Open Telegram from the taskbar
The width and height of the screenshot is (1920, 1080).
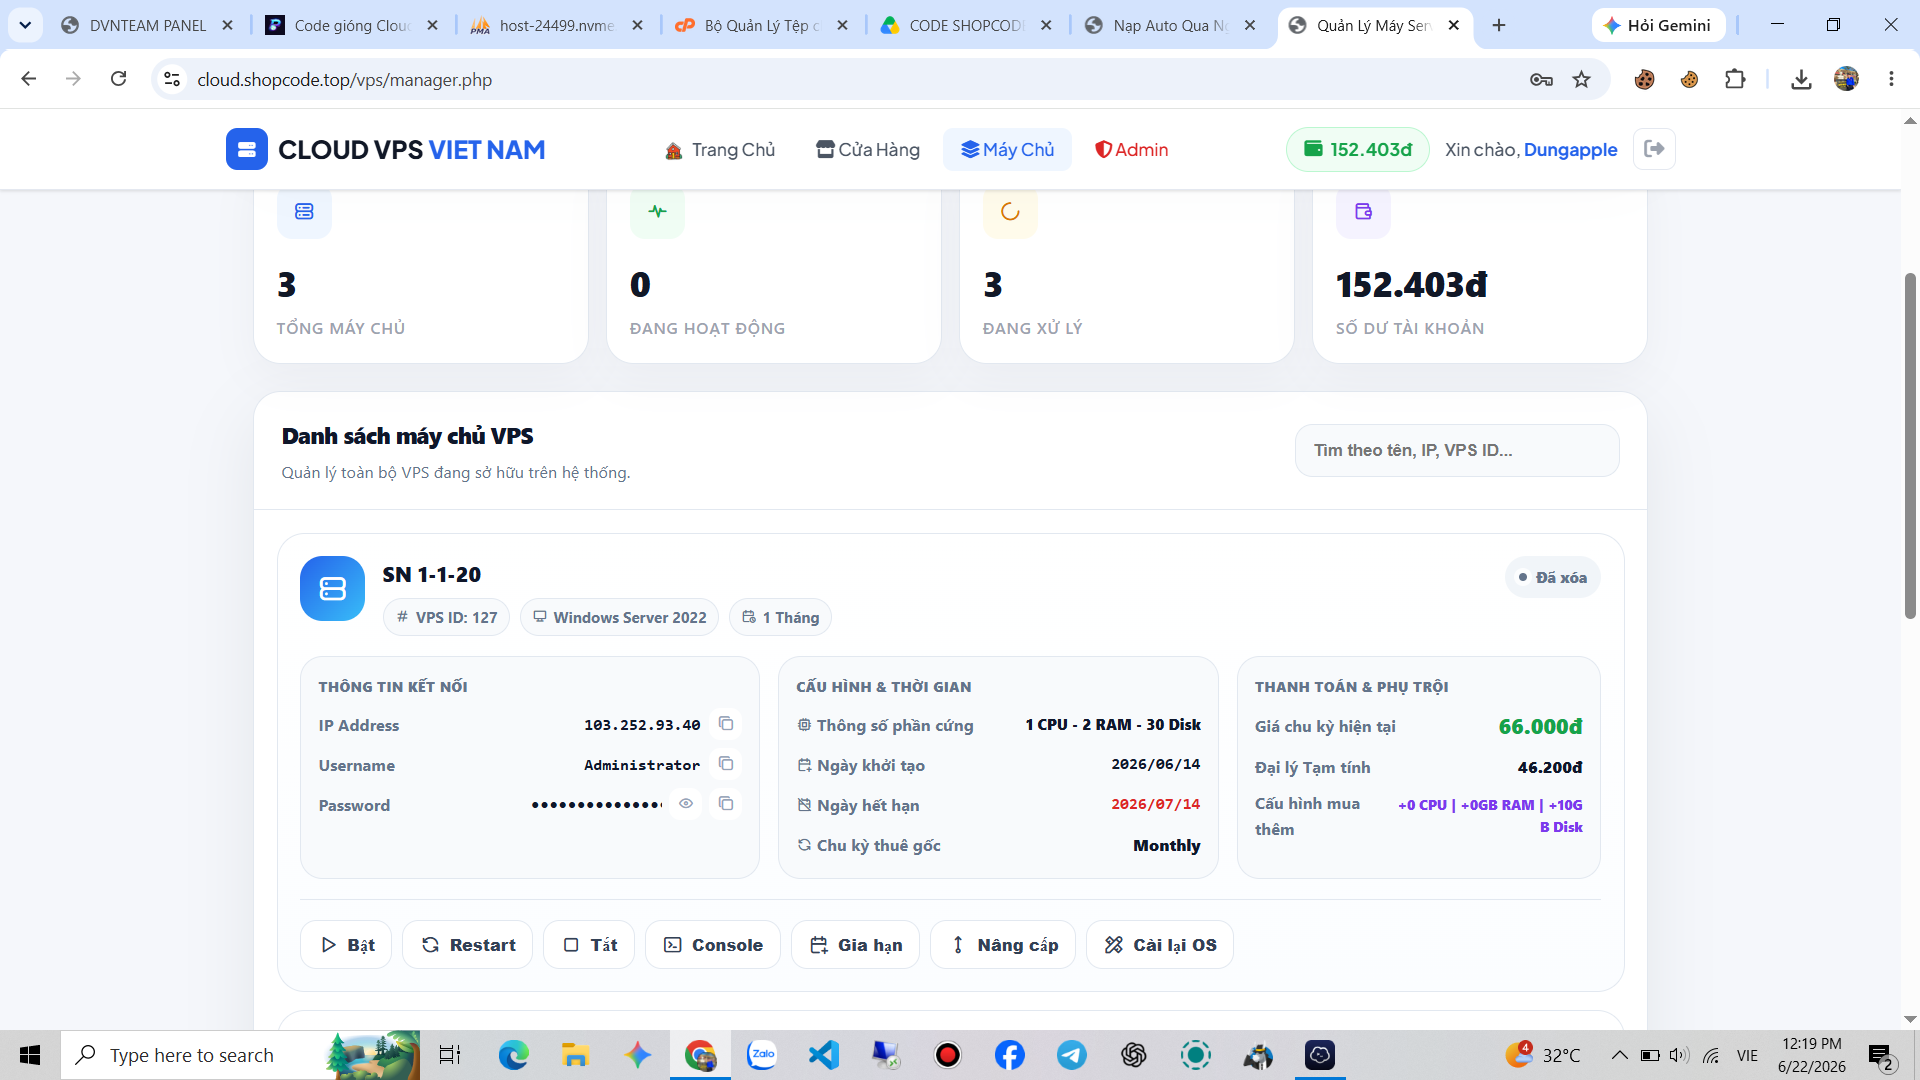[1072, 1055]
